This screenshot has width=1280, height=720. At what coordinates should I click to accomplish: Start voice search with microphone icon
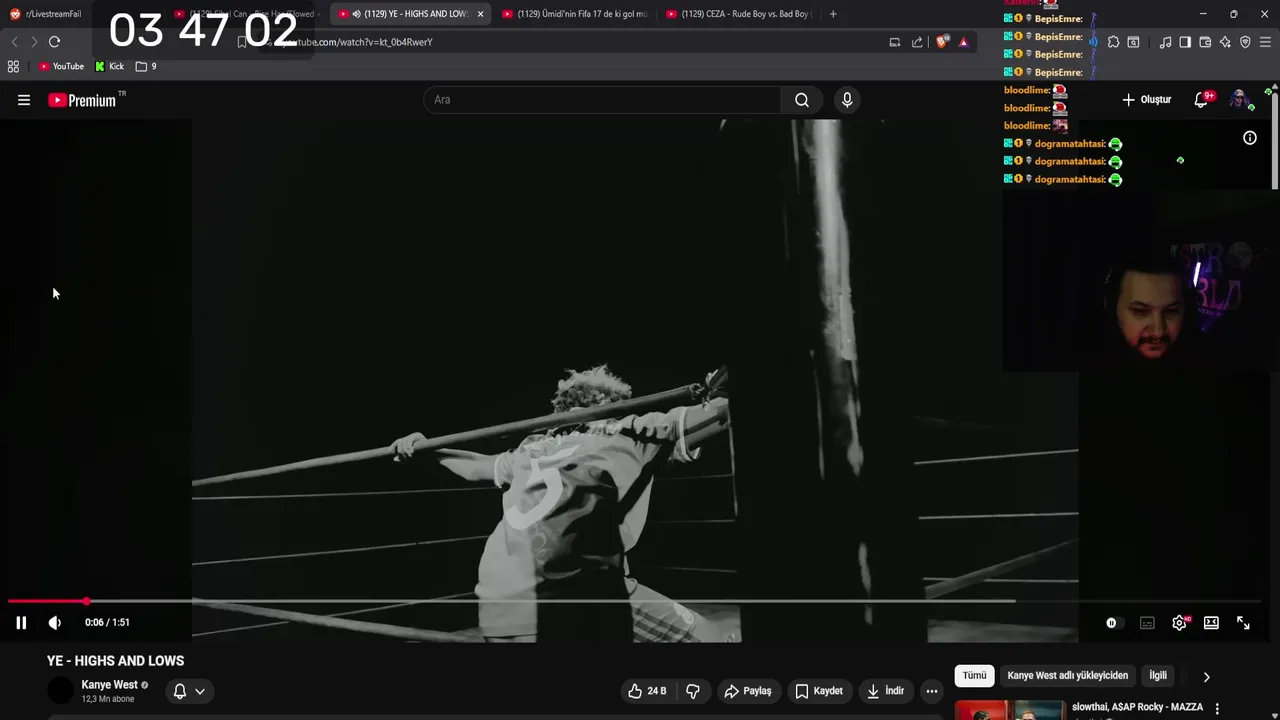pyautogui.click(x=847, y=100)
